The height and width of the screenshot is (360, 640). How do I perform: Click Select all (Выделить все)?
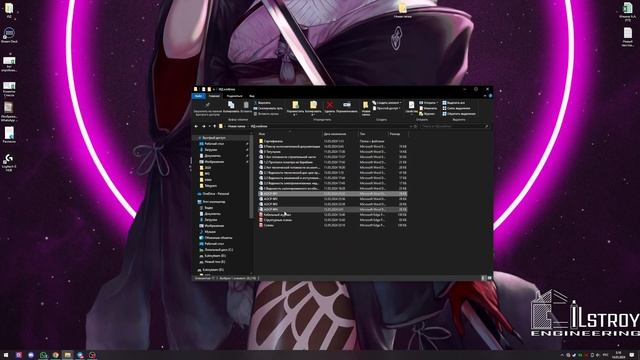[454, 103]
